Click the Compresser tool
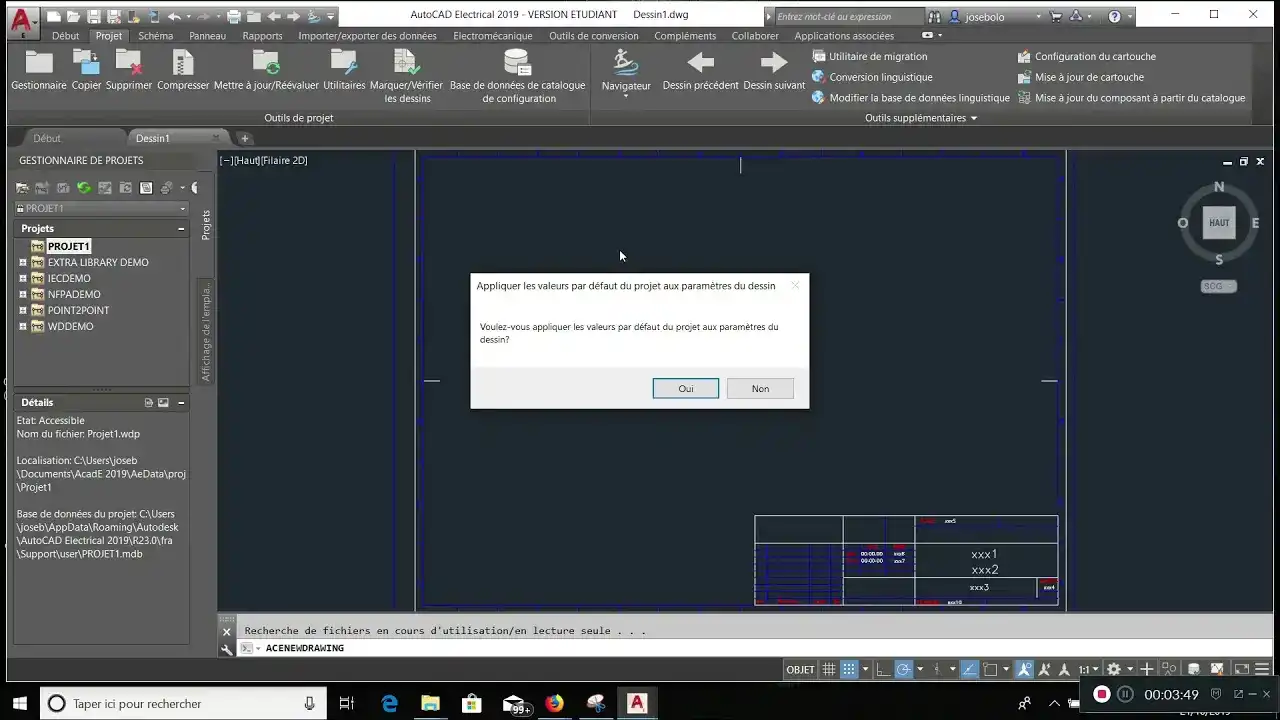Viewport: 1280px width, 720px height. tap(182, 70)
